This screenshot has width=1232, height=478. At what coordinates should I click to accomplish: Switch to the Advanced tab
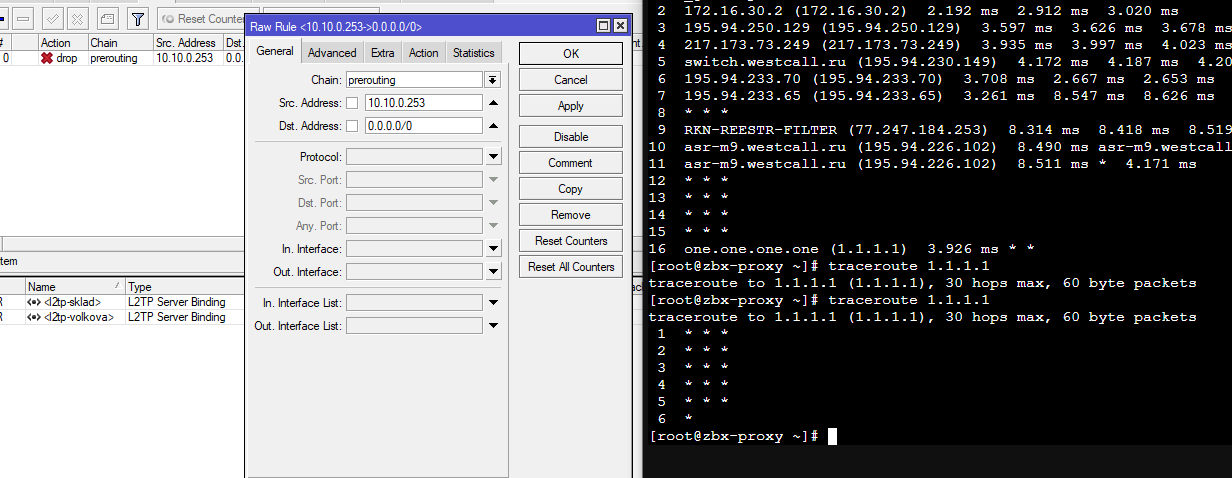pos(332,53)
